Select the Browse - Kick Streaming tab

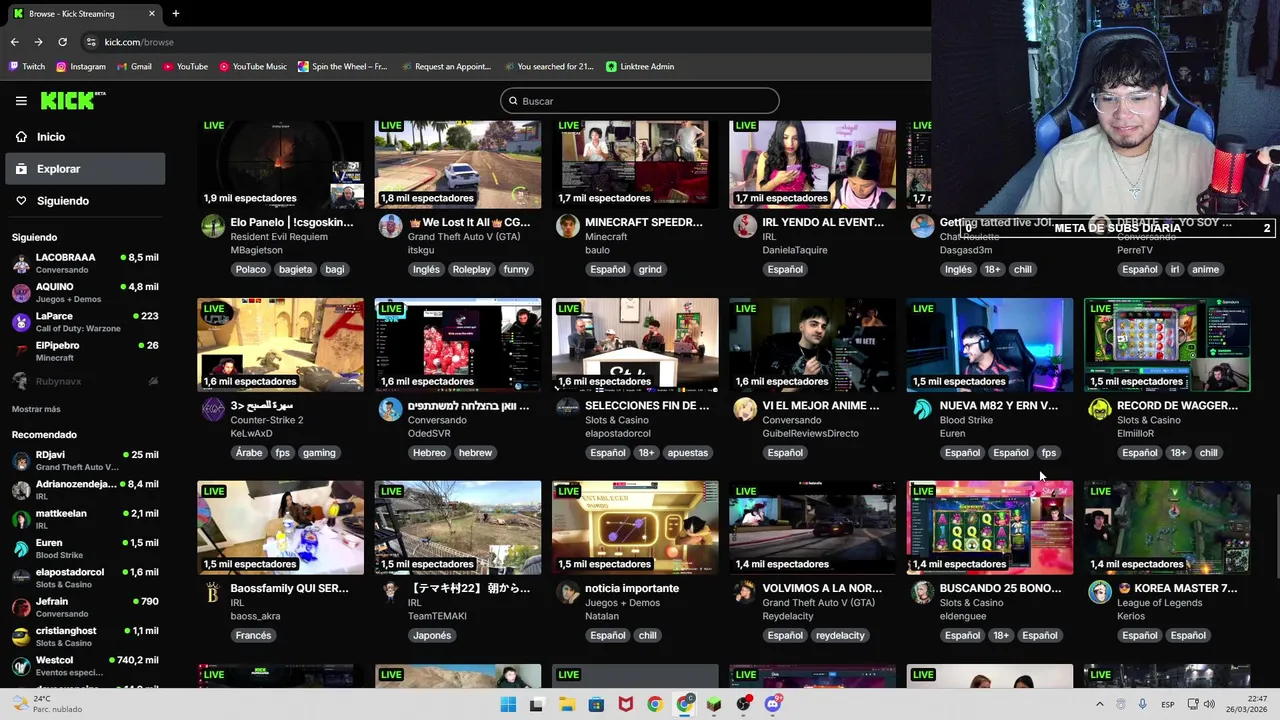pyautogui.click(x=85, y=14)
